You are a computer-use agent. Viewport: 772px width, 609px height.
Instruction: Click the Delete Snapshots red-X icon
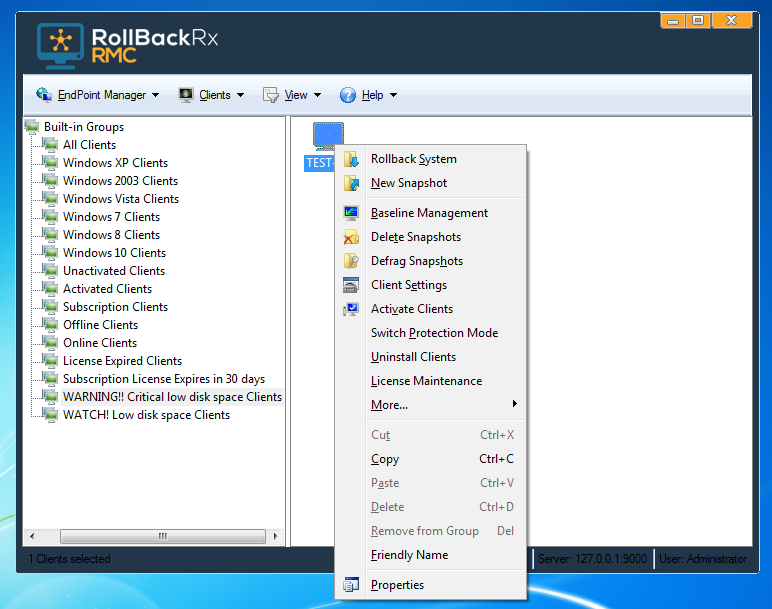pyautogui.click(x=351, y=237)
